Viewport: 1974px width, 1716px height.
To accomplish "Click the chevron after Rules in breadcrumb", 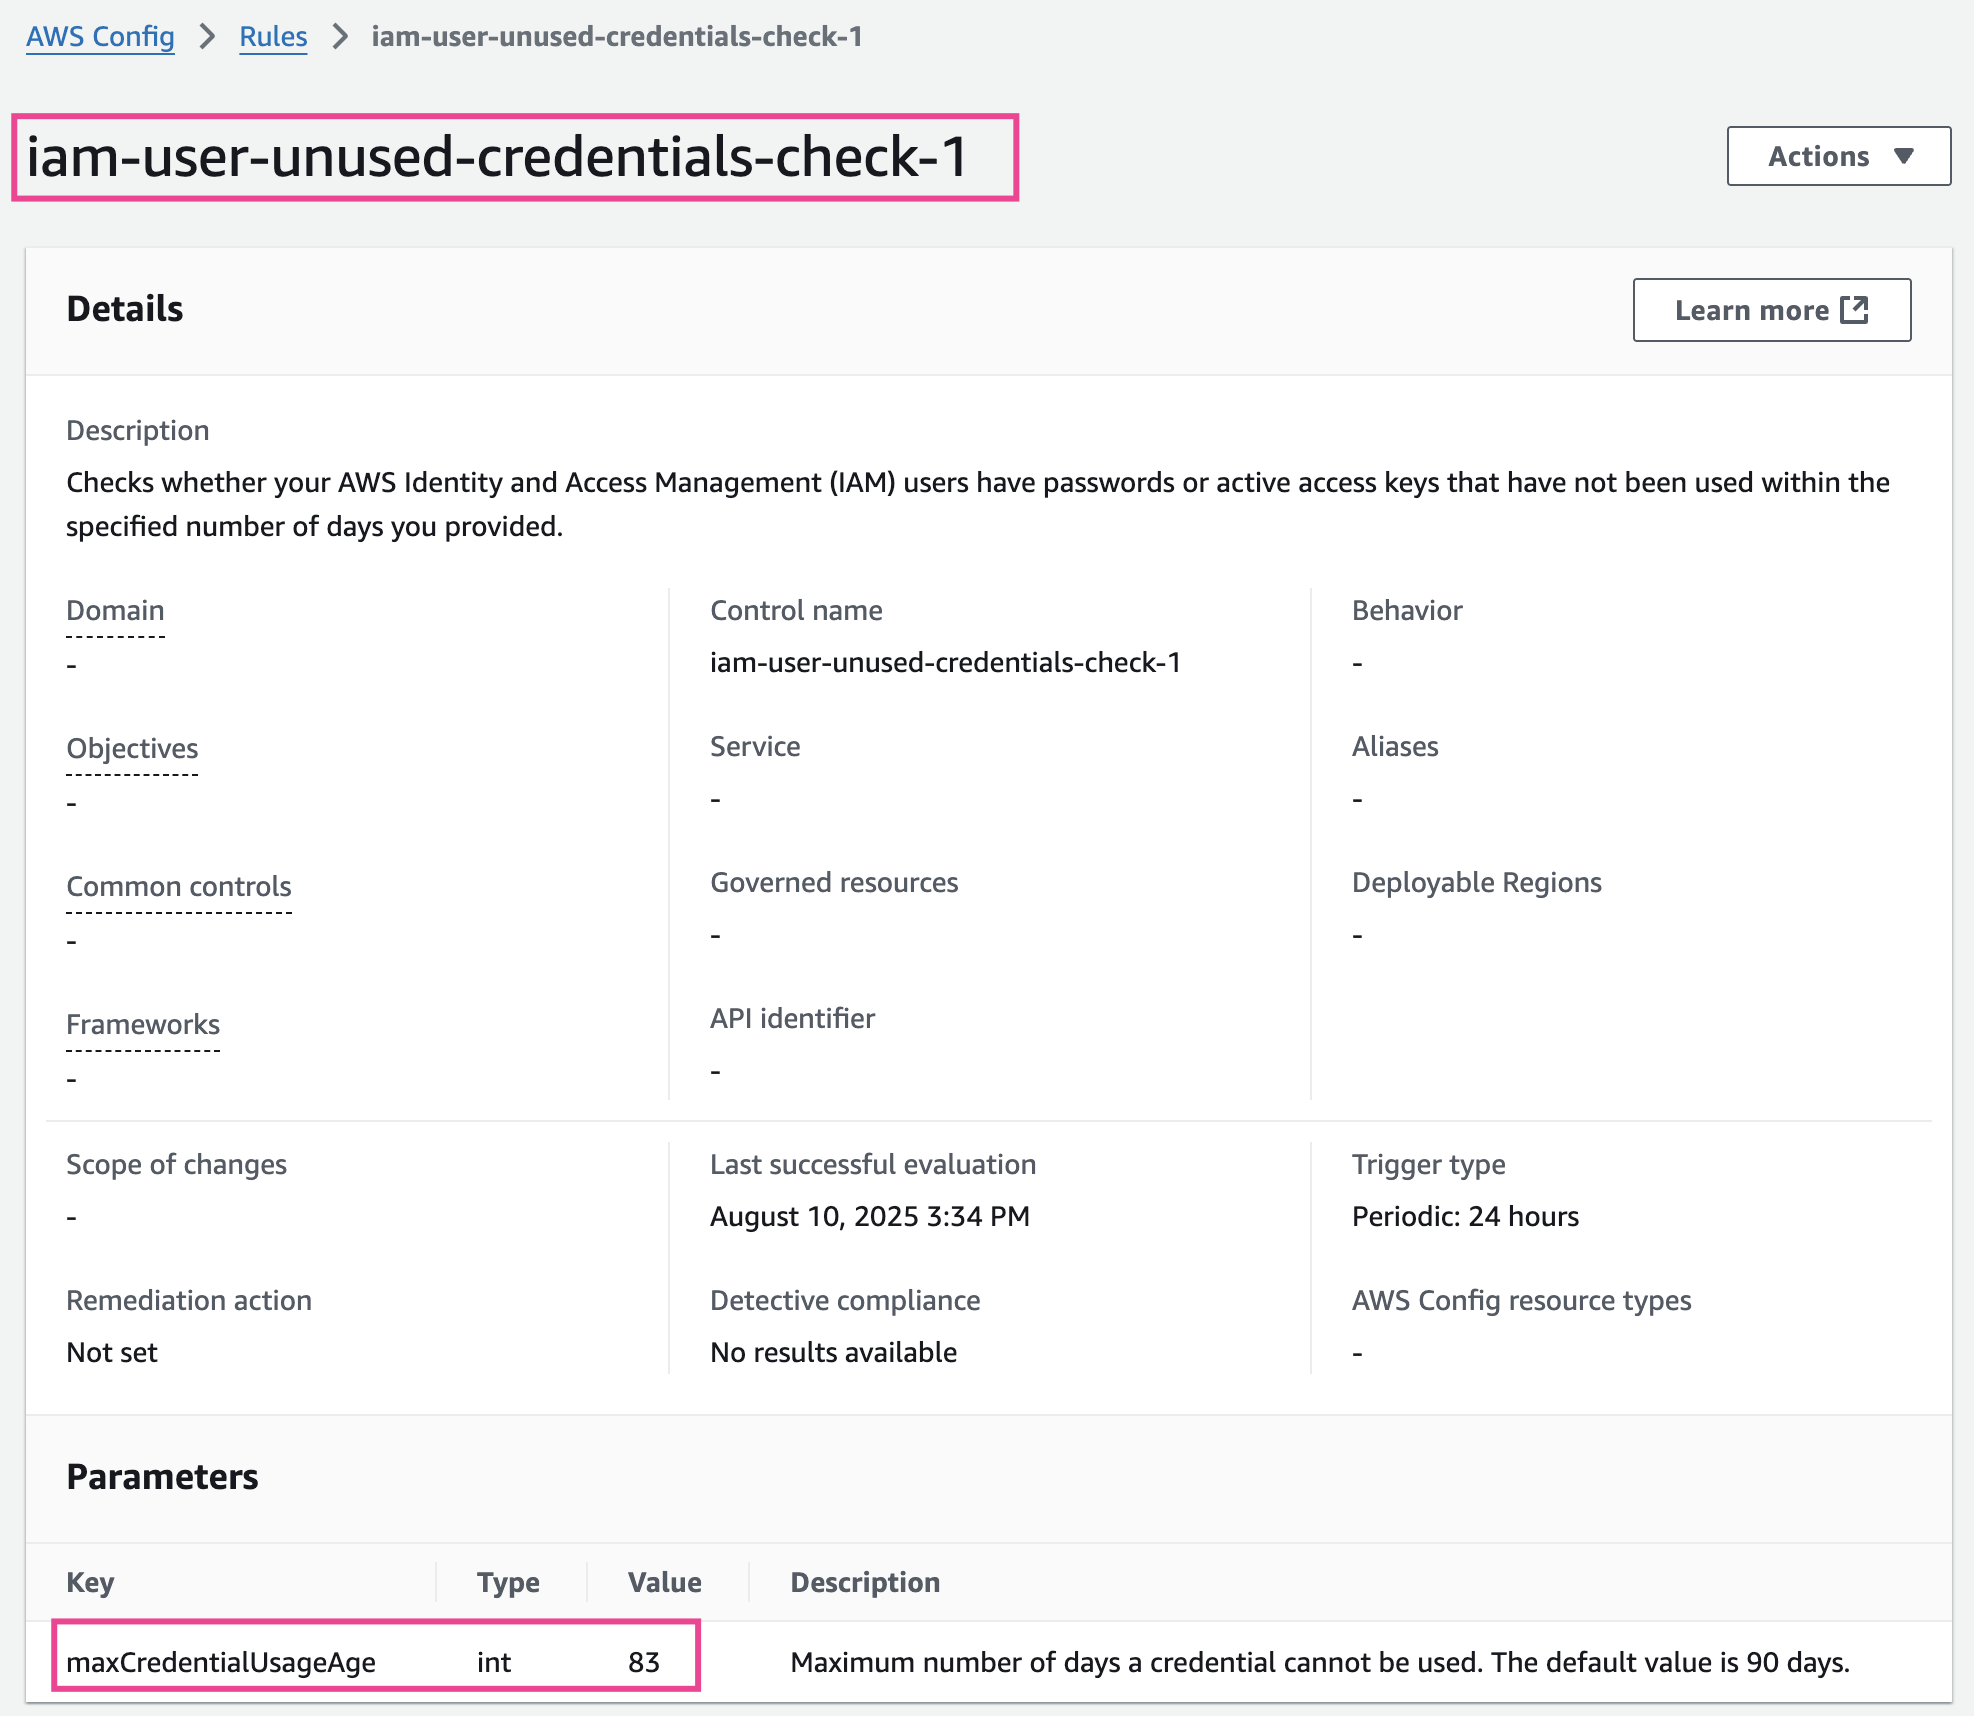I will pyautogui.click(x=340, y=37).
